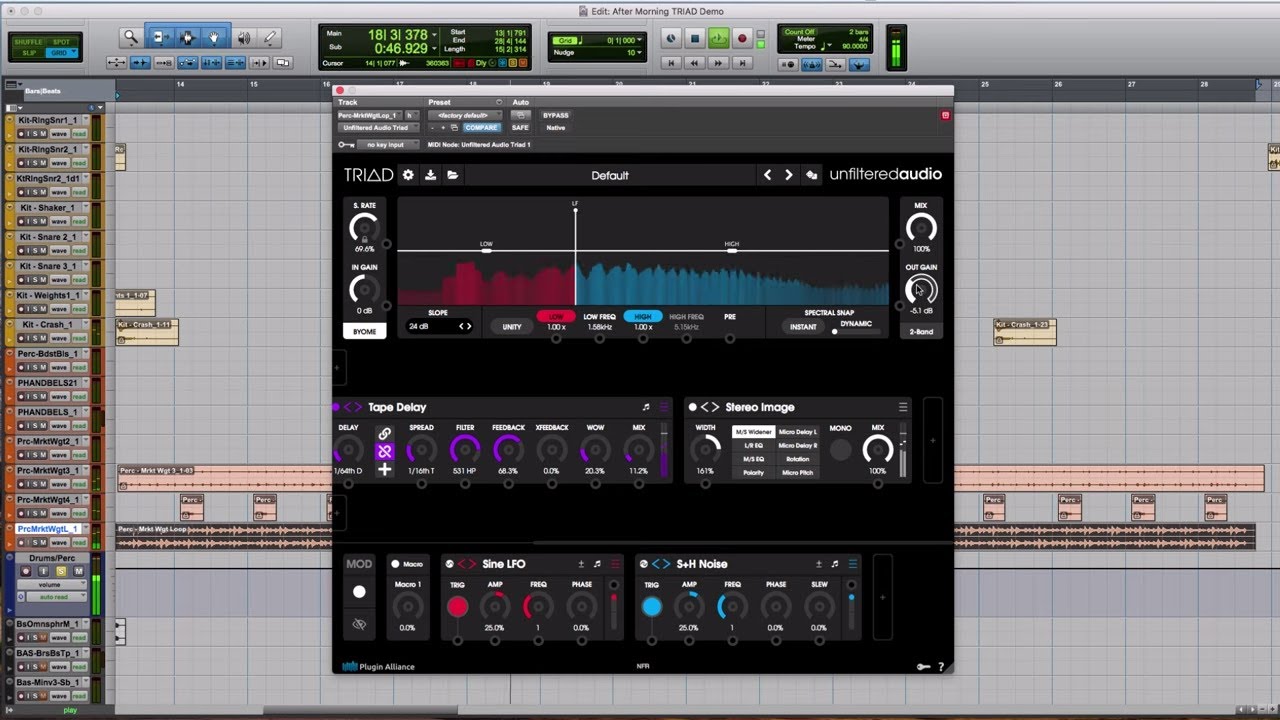Click the Tape Delay link icon

tap(384, 434)
